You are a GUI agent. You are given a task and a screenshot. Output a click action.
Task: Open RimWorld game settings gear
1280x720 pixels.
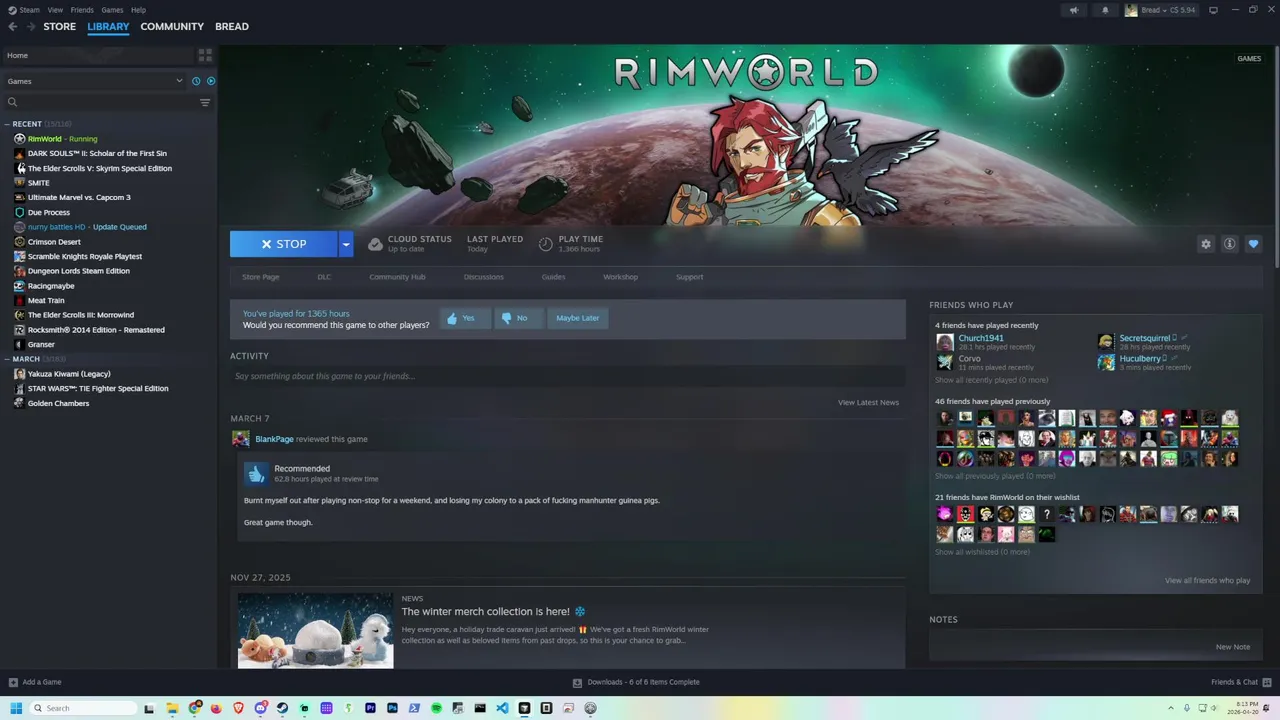(x=1206, y=244)
